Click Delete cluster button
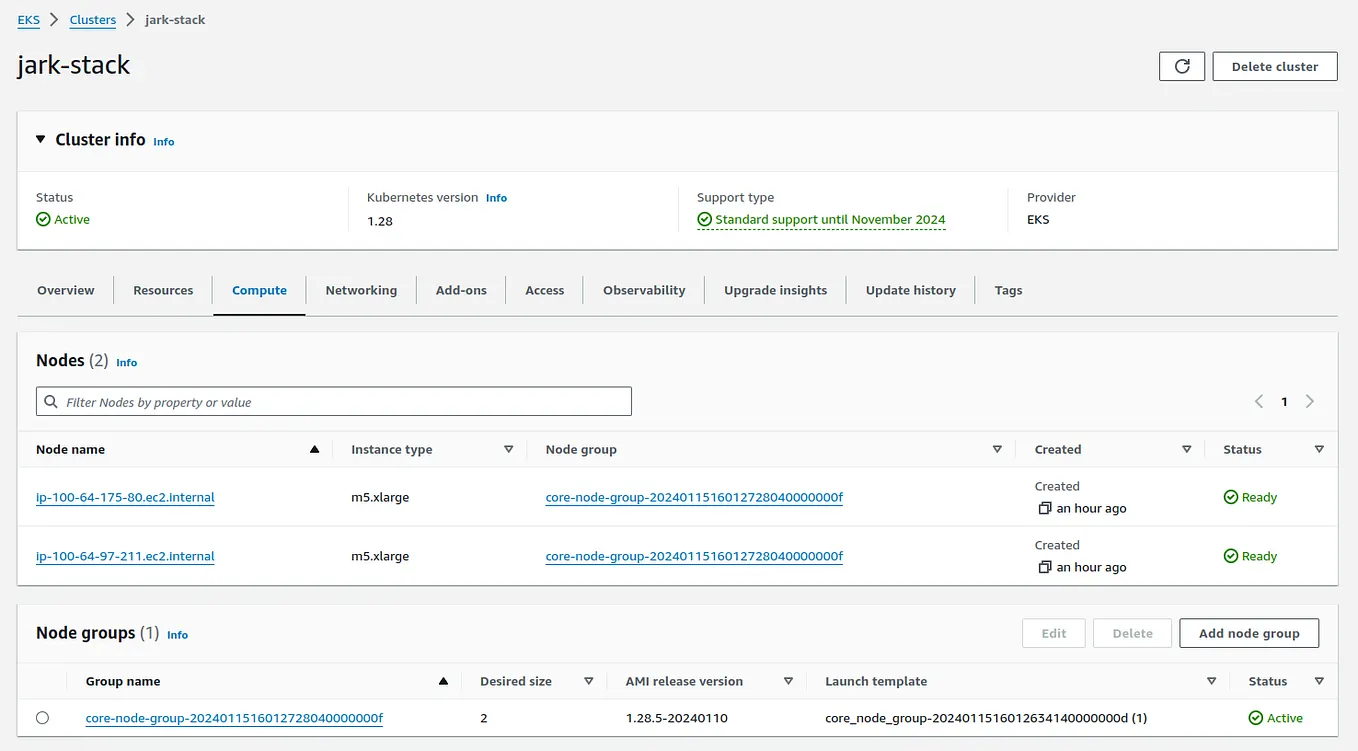The width and height of the screenshot is (1358, 751). pos(1275,67)
